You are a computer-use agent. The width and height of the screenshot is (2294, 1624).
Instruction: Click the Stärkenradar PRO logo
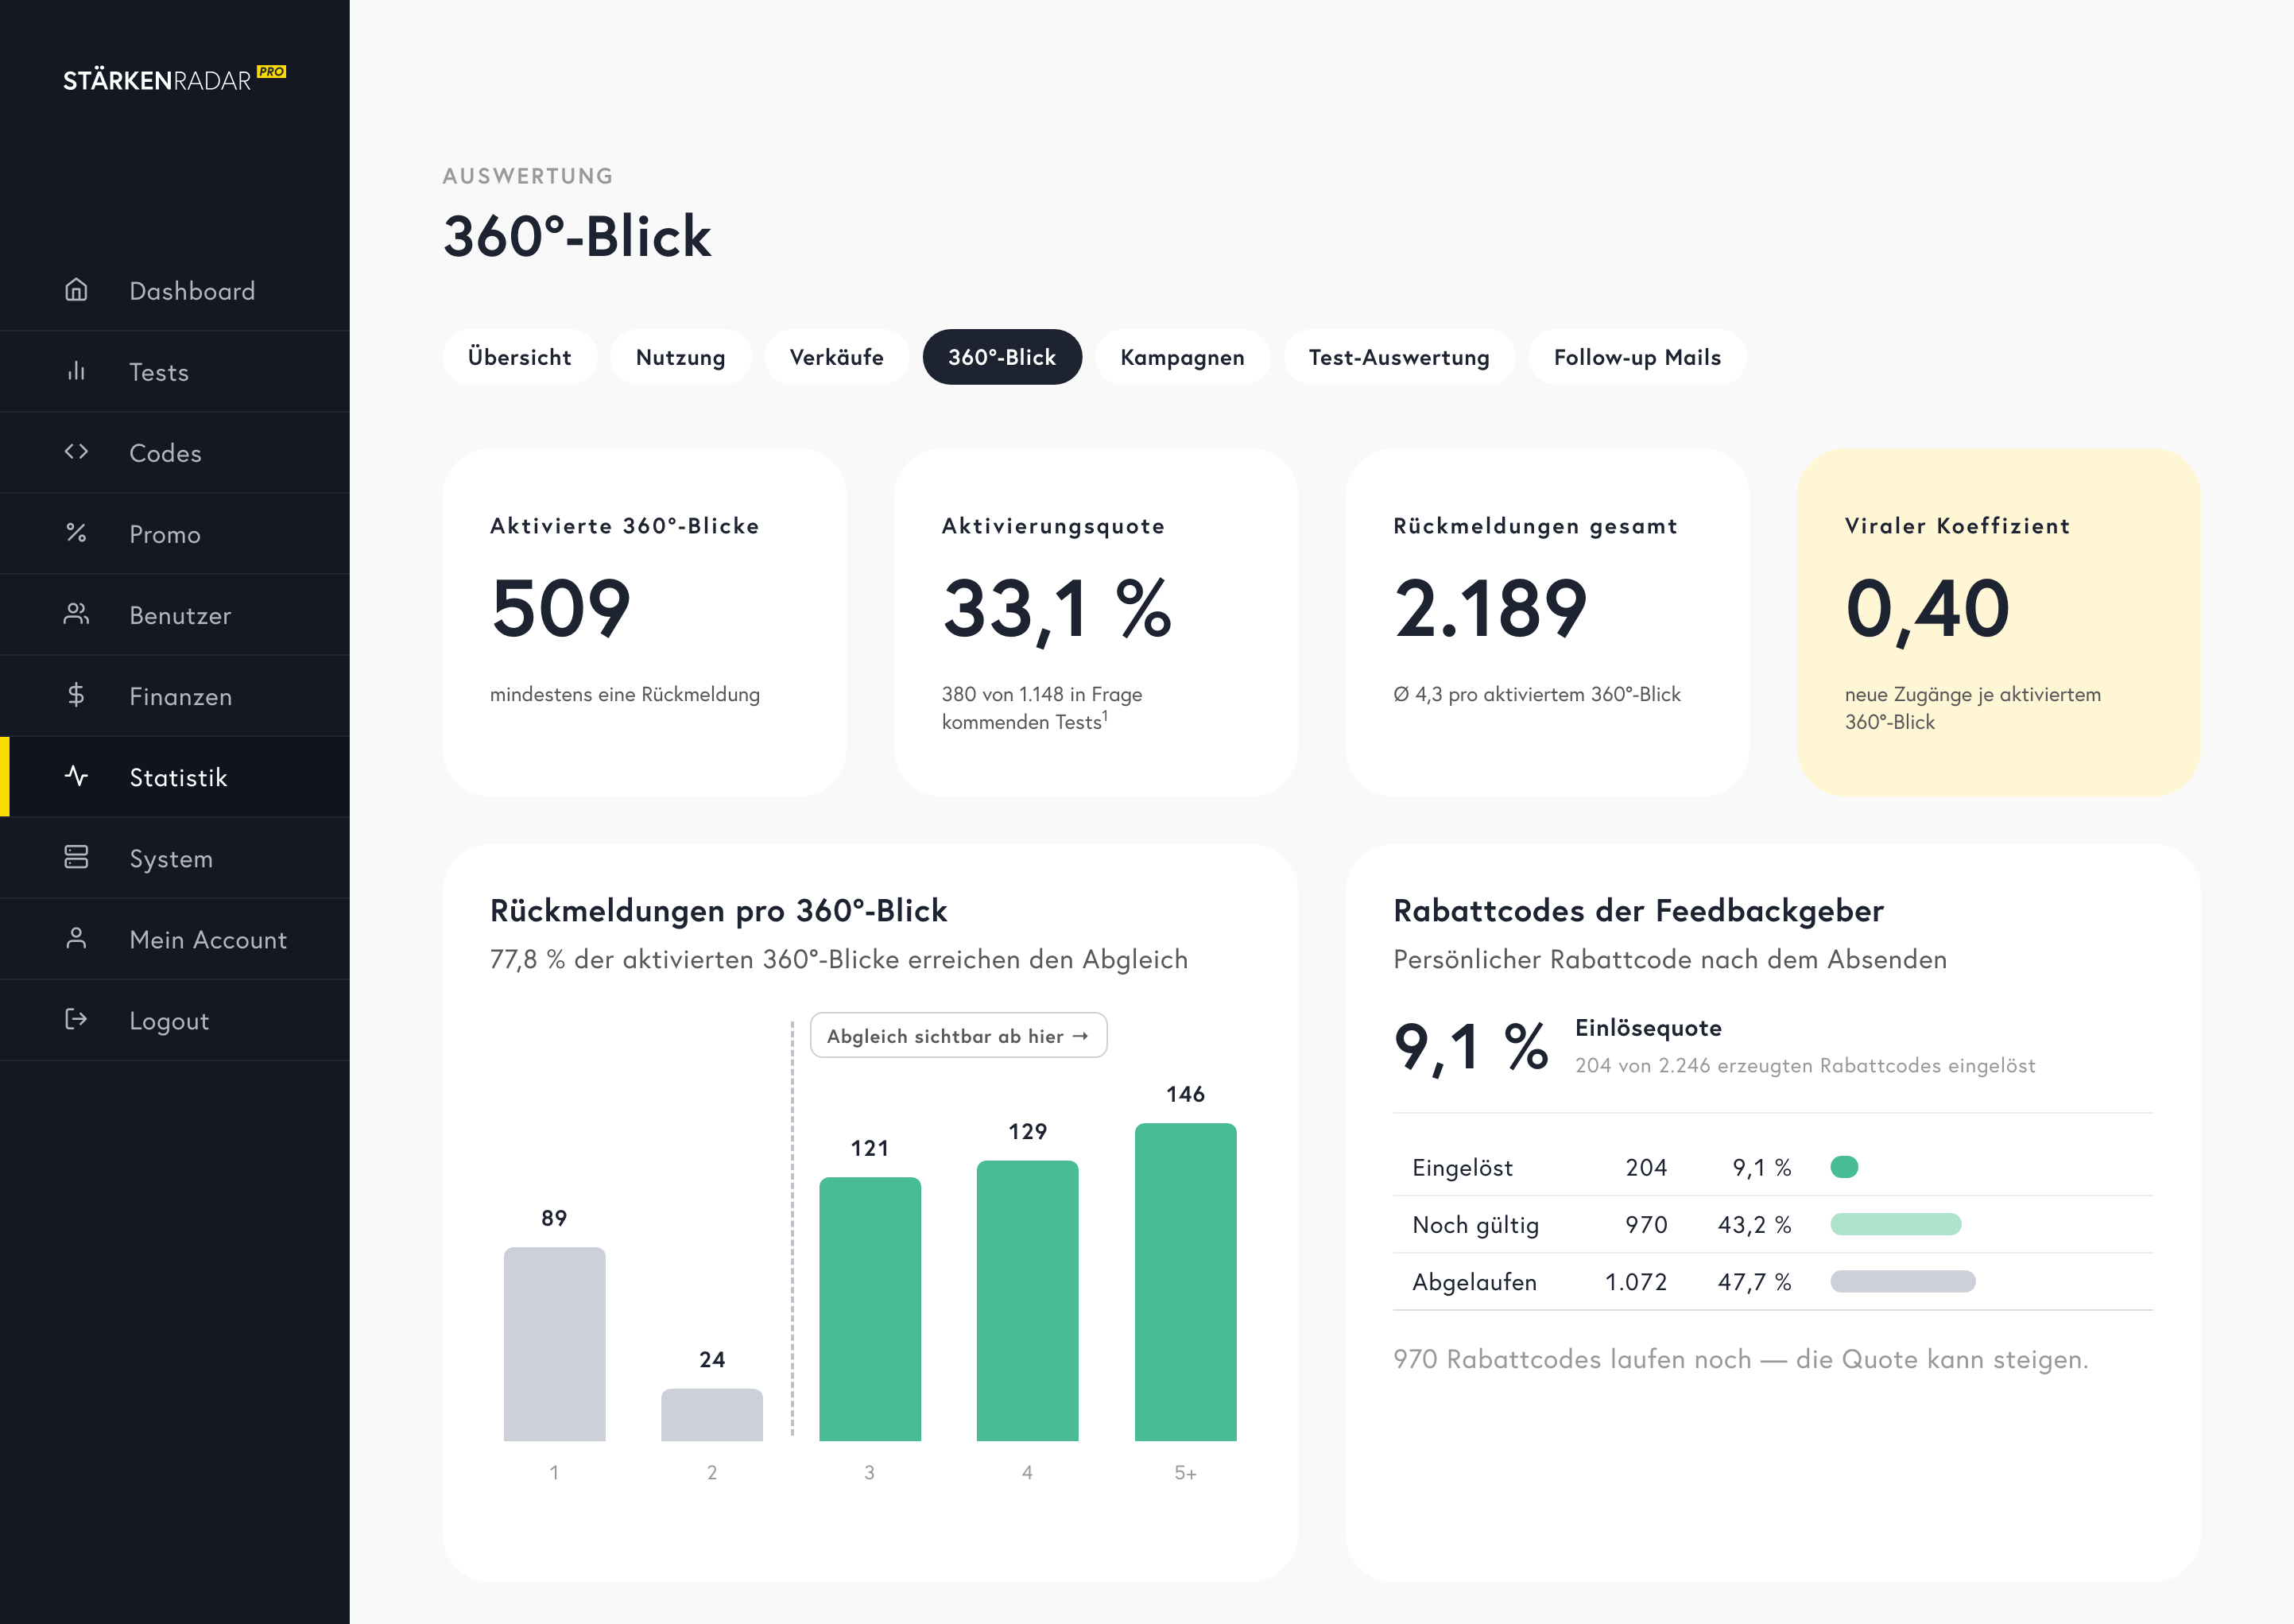click(175, 79)
